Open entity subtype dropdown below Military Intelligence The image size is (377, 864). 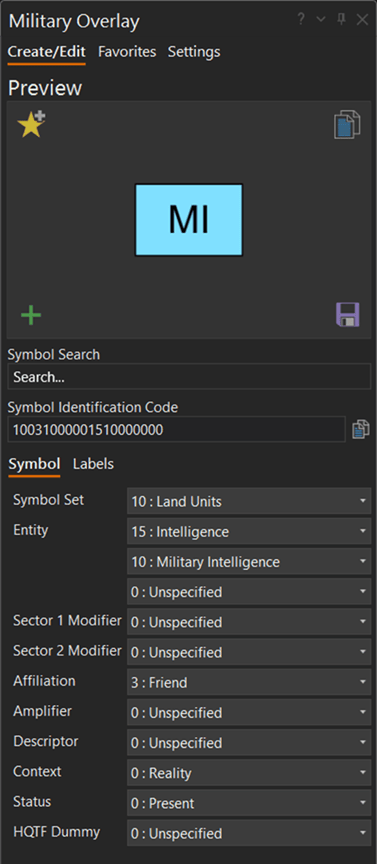[x=249, y=592]
